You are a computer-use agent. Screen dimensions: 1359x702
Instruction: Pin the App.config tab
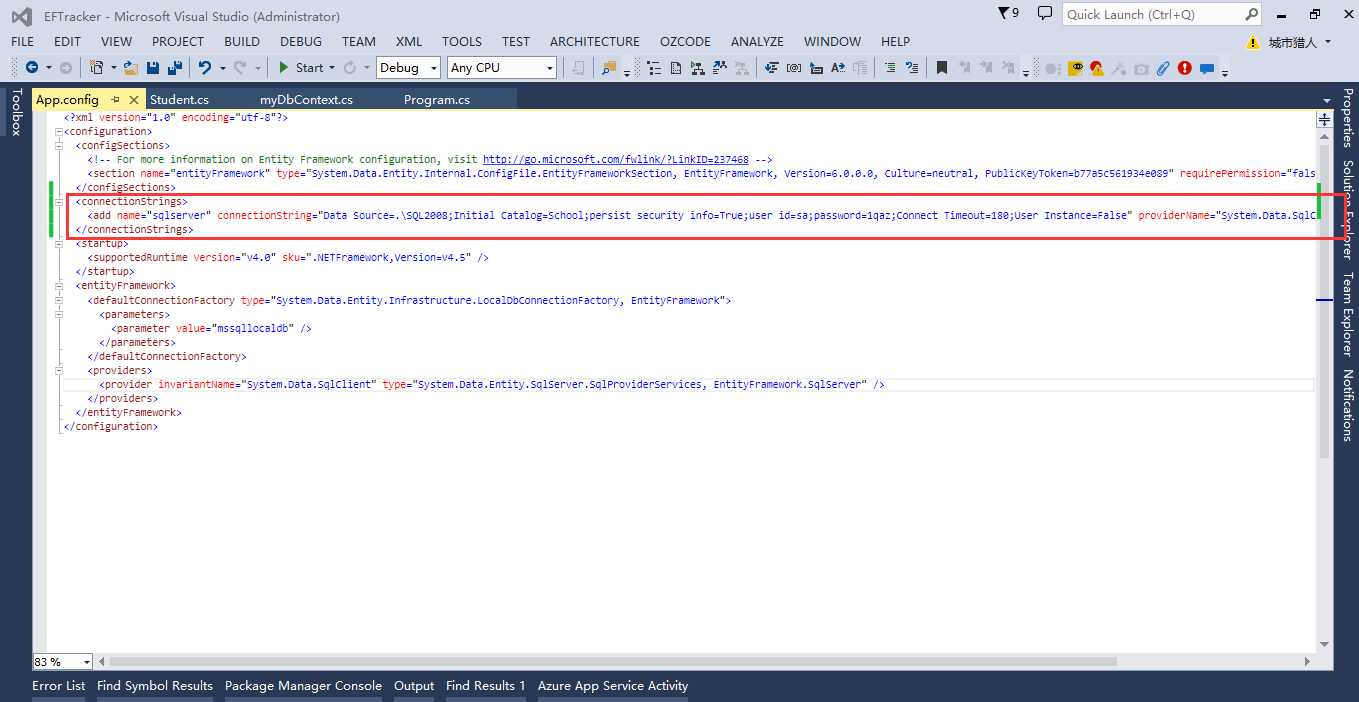pyautogui.click(x=115, y=99)
